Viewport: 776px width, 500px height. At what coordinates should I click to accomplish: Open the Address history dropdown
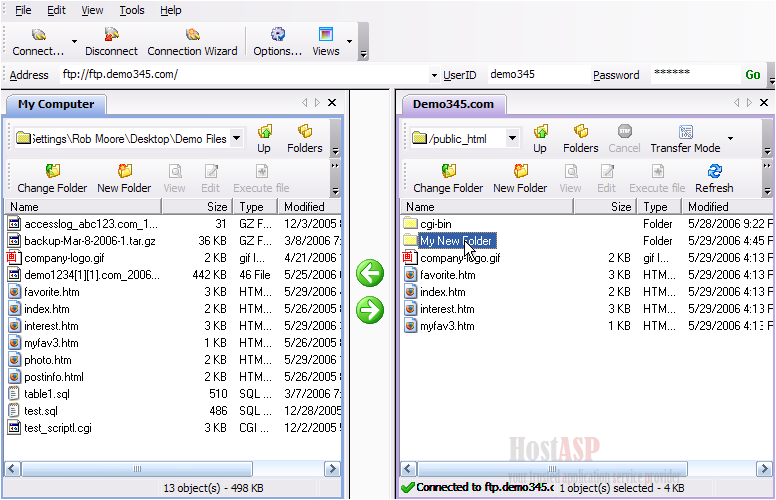[x=434, y=76]
